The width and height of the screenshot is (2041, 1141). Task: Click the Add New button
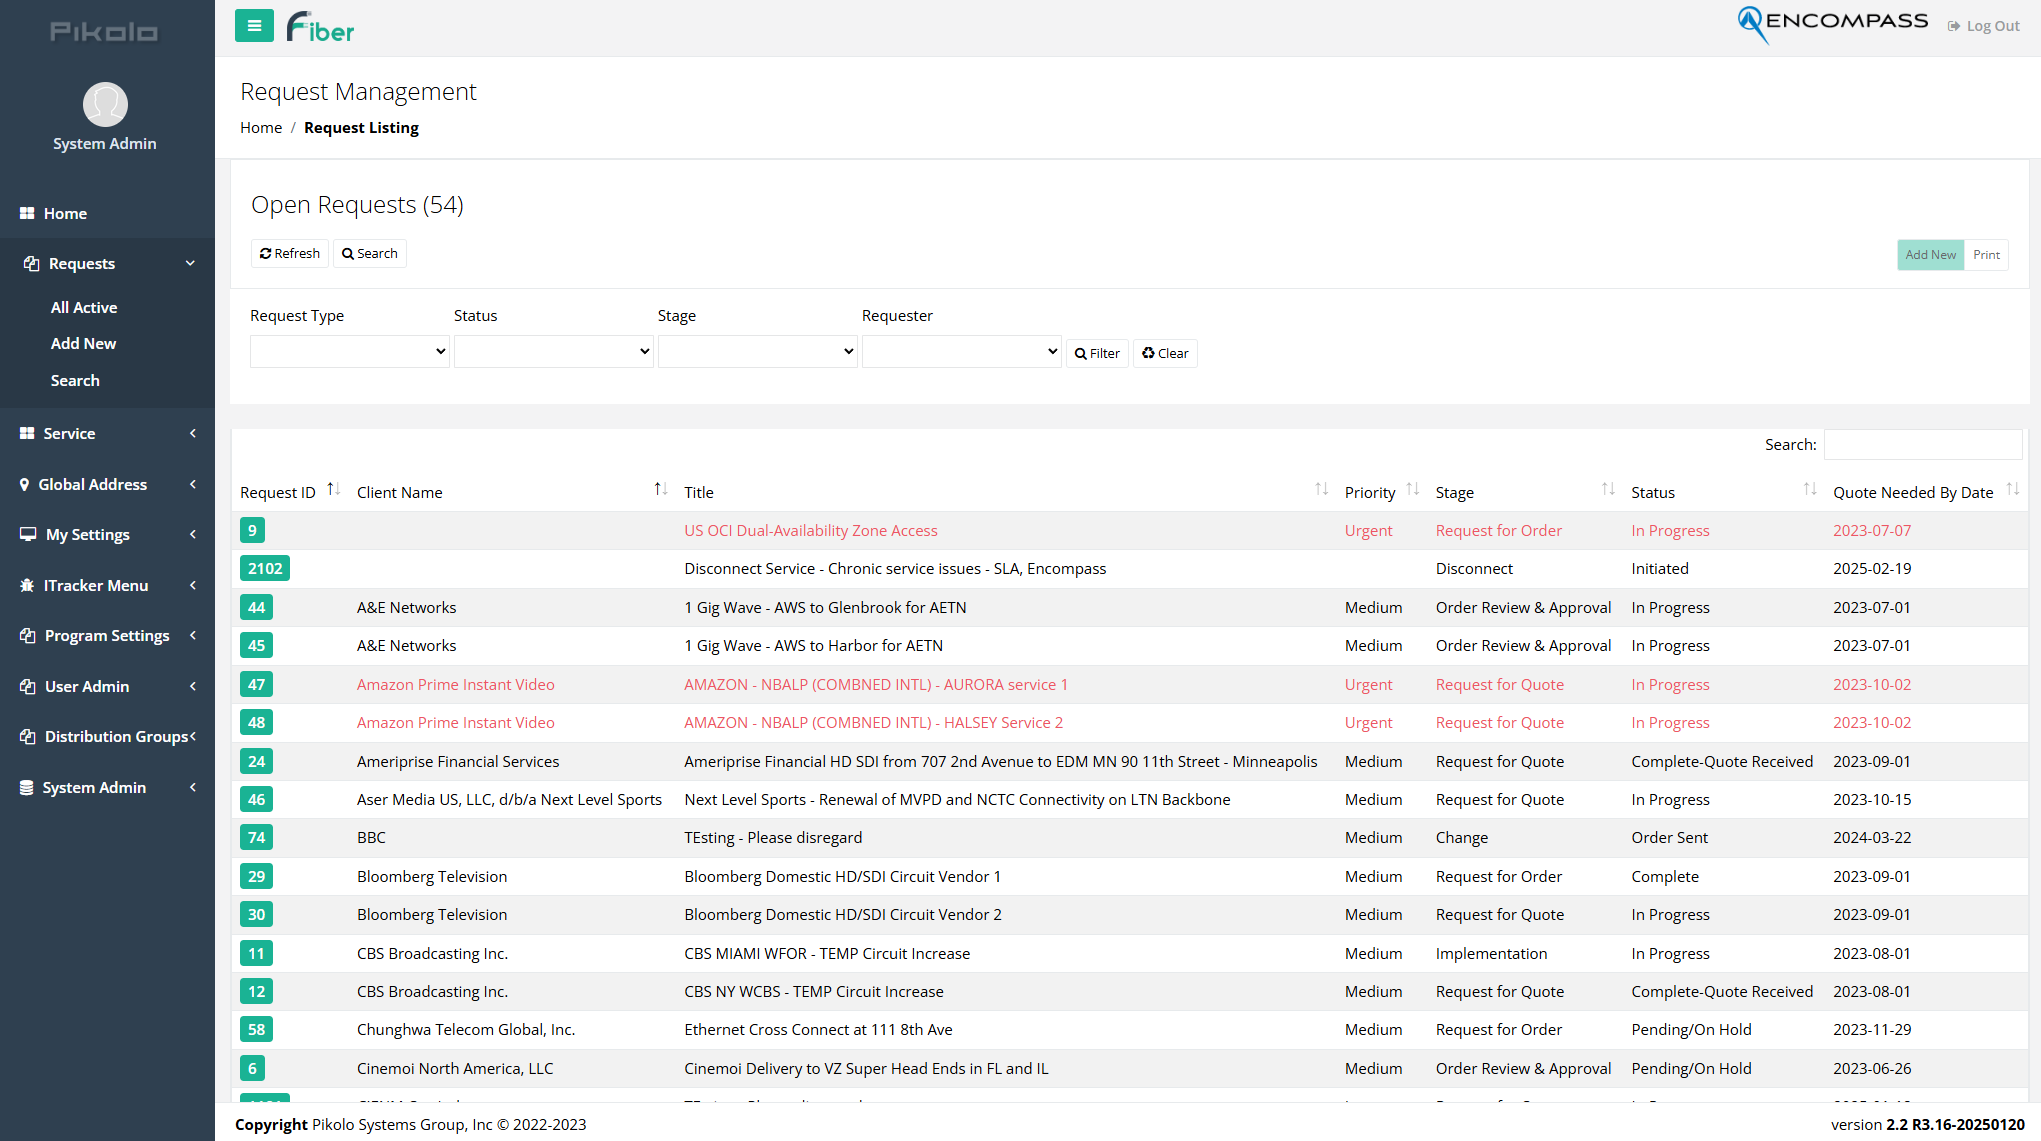pyautogui.click(x=1930, y=255)
